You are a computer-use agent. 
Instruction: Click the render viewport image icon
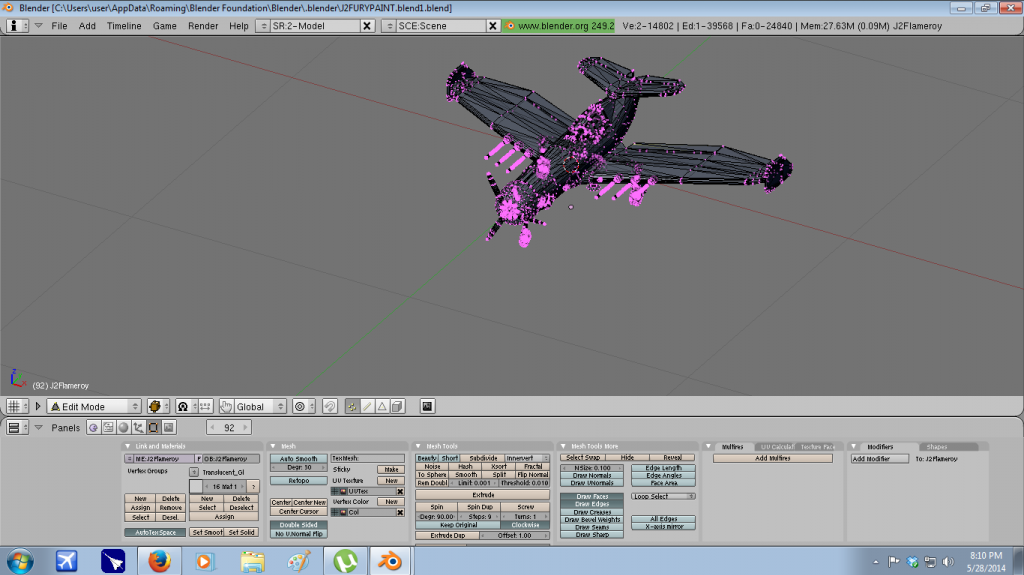click(427, 406)
